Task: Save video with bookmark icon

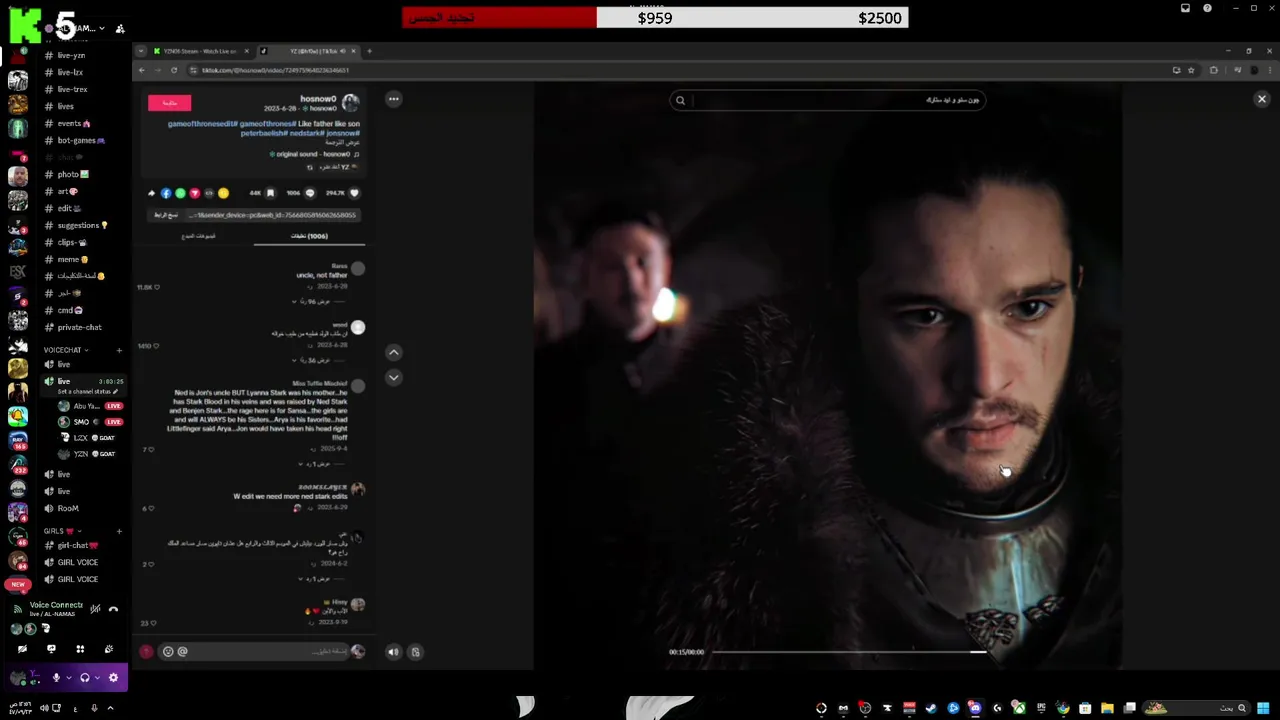Action: (x=270, y=193)
